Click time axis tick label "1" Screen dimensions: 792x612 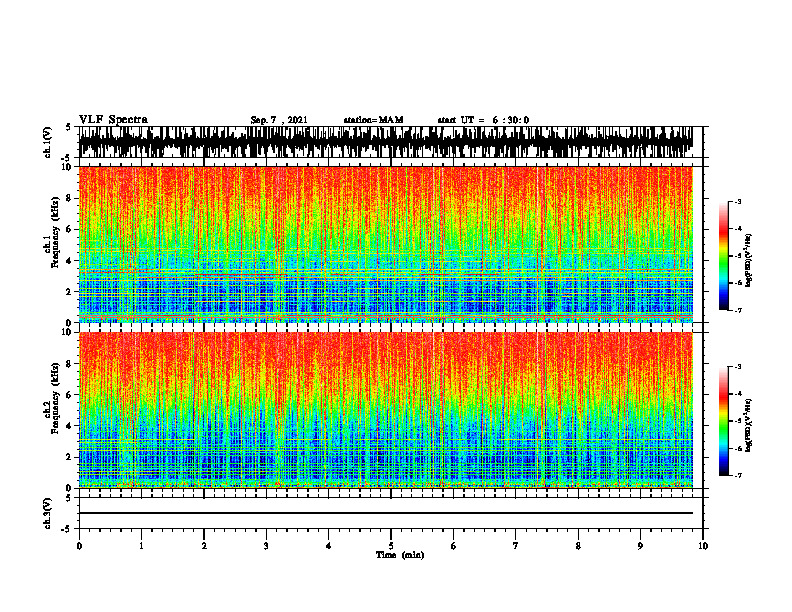(141, 546)
